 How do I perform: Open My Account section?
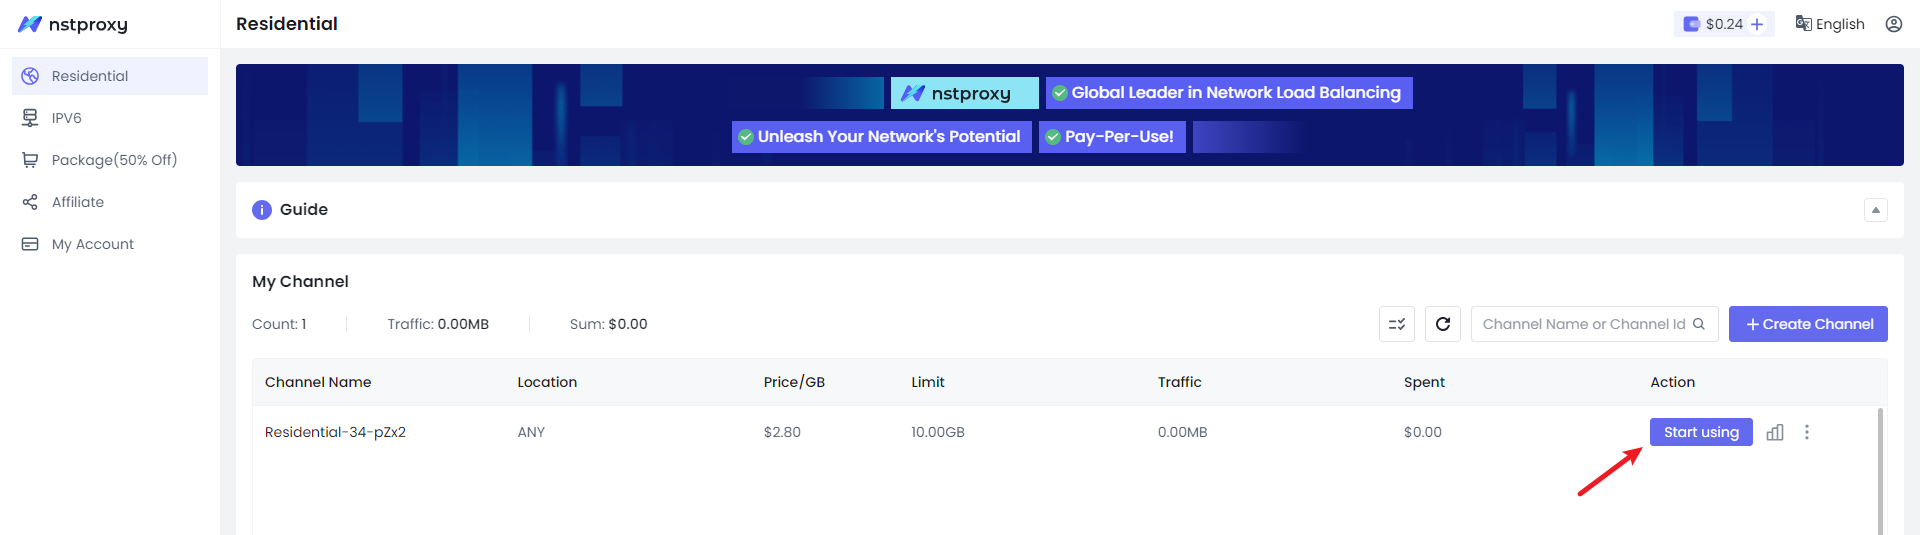[x=110, y=244]
